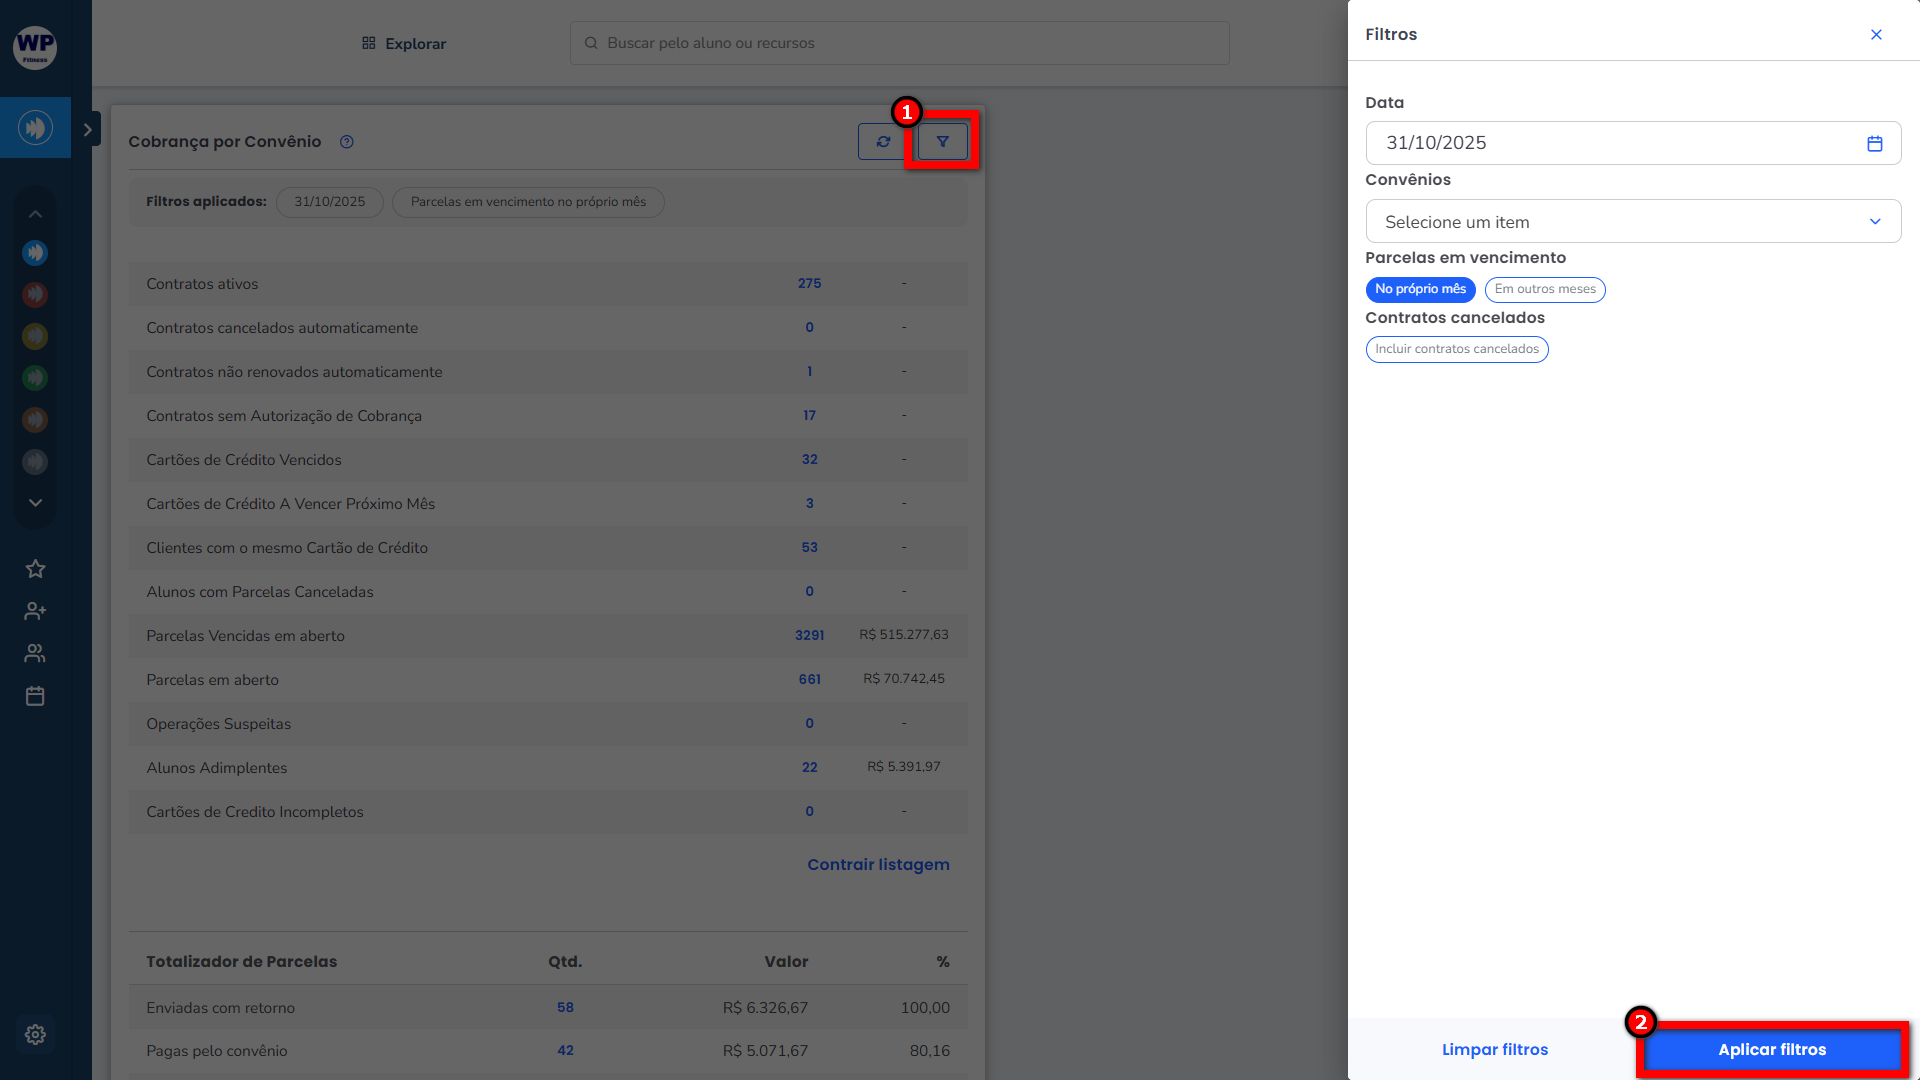The image size is (1920, 1080).
Task: Toggle 'Incluir contratos cancelados' chip
Action: pyautogui.click(x=1457, y=349)
